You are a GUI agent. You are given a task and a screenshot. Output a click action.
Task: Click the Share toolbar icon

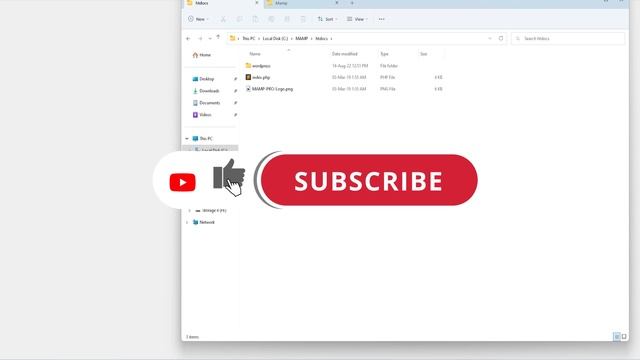[287, 19]
